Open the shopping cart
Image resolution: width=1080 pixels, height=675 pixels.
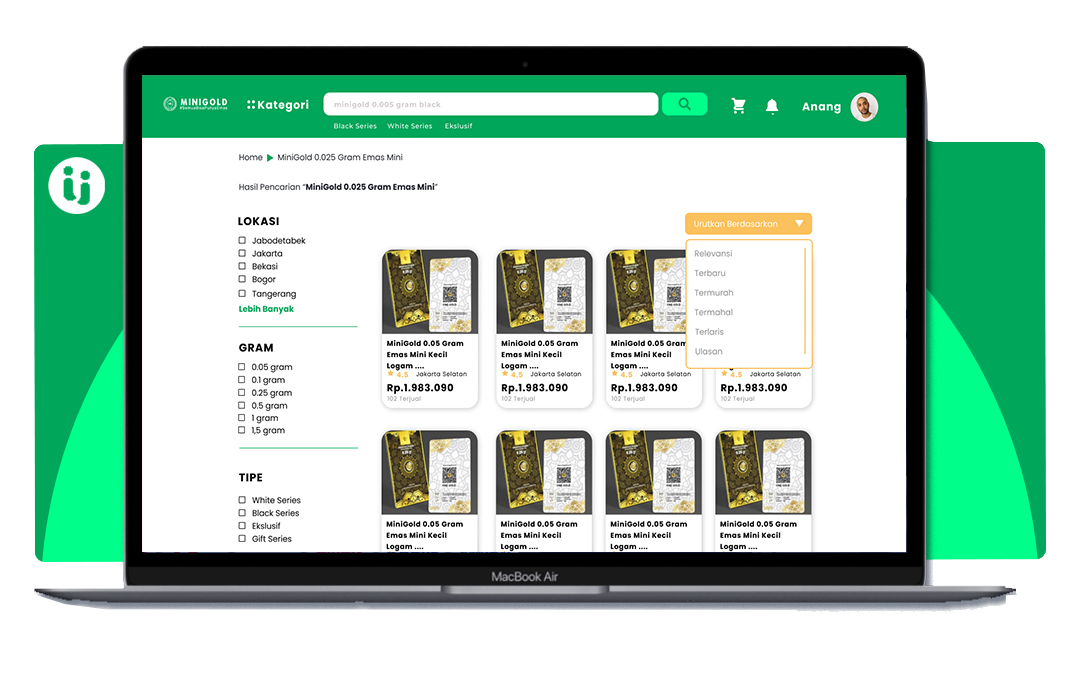(x=739, y=106)
